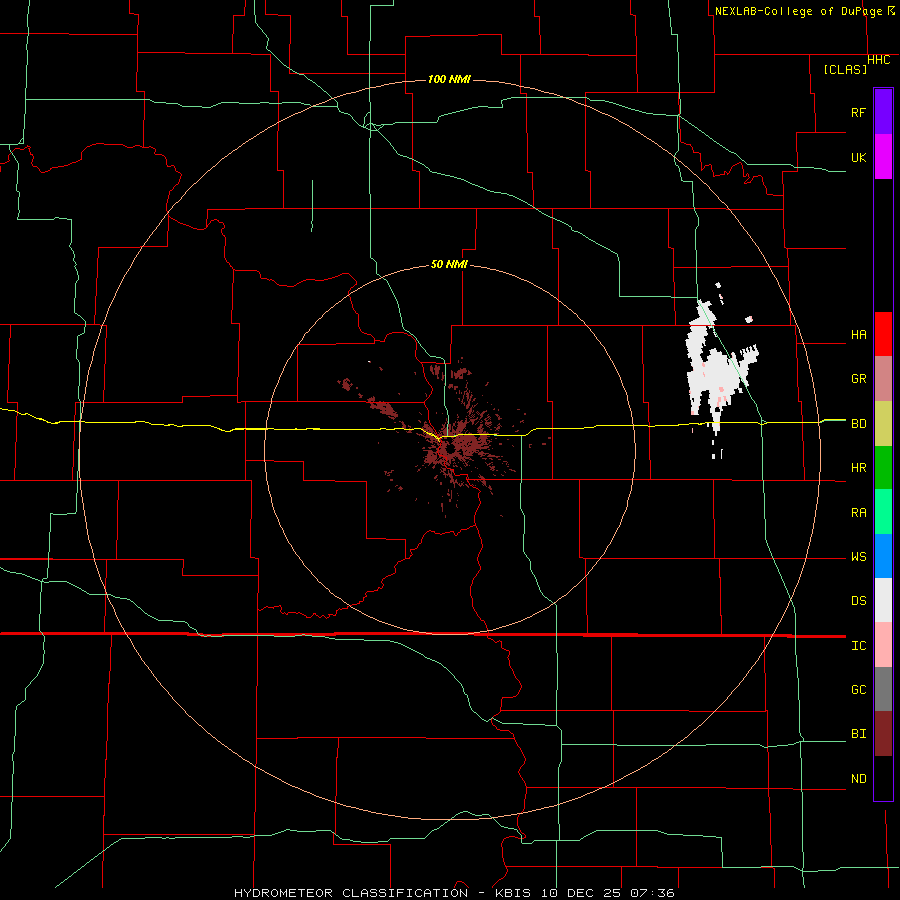The width and height of the screenshot is (900, 900).
Task: Click the WS blue legend swatch
Action: click(x=883, y=556)
